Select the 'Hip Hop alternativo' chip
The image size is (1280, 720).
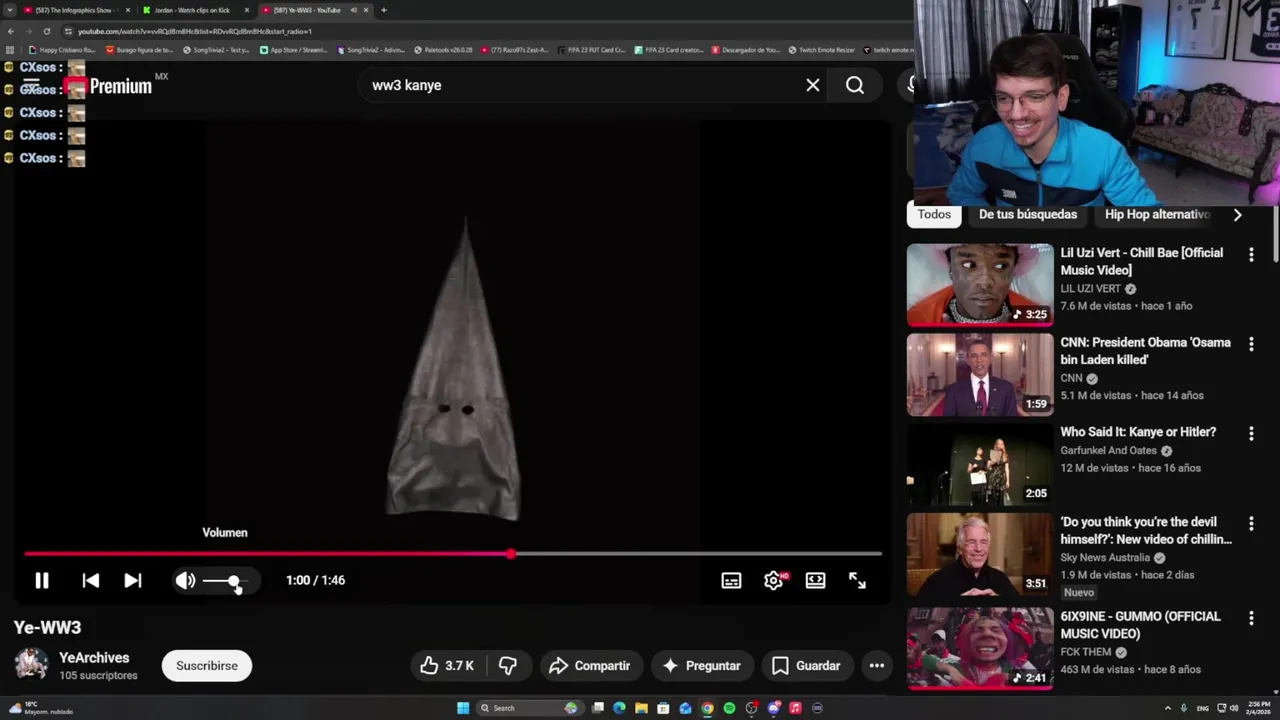(x=1157, y=214)
